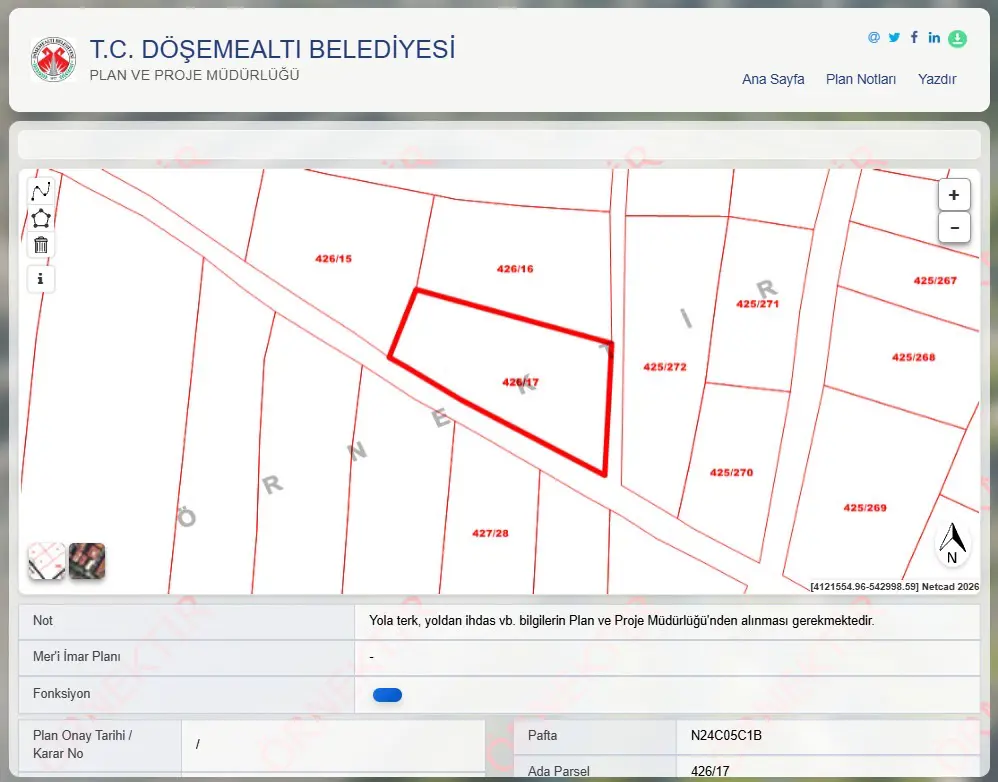The height and width of the screenshot is (782, 998).
Task: Click the PLAN VE PROJE MÜDÜRLÜĞÜ subtitle
Action: (194, 75)
